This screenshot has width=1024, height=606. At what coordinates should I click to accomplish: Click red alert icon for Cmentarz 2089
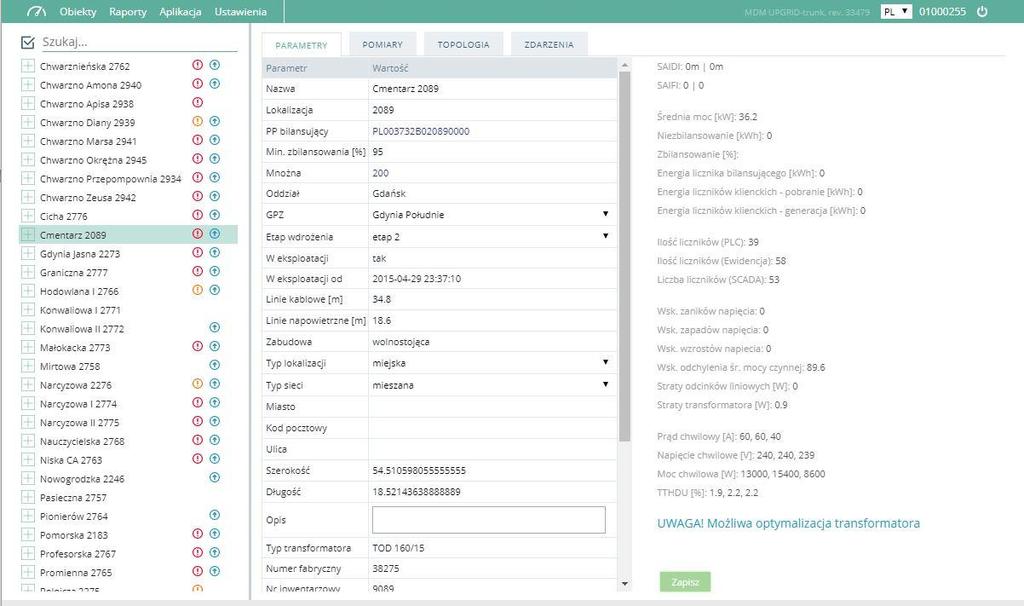[x=197, y=234]
